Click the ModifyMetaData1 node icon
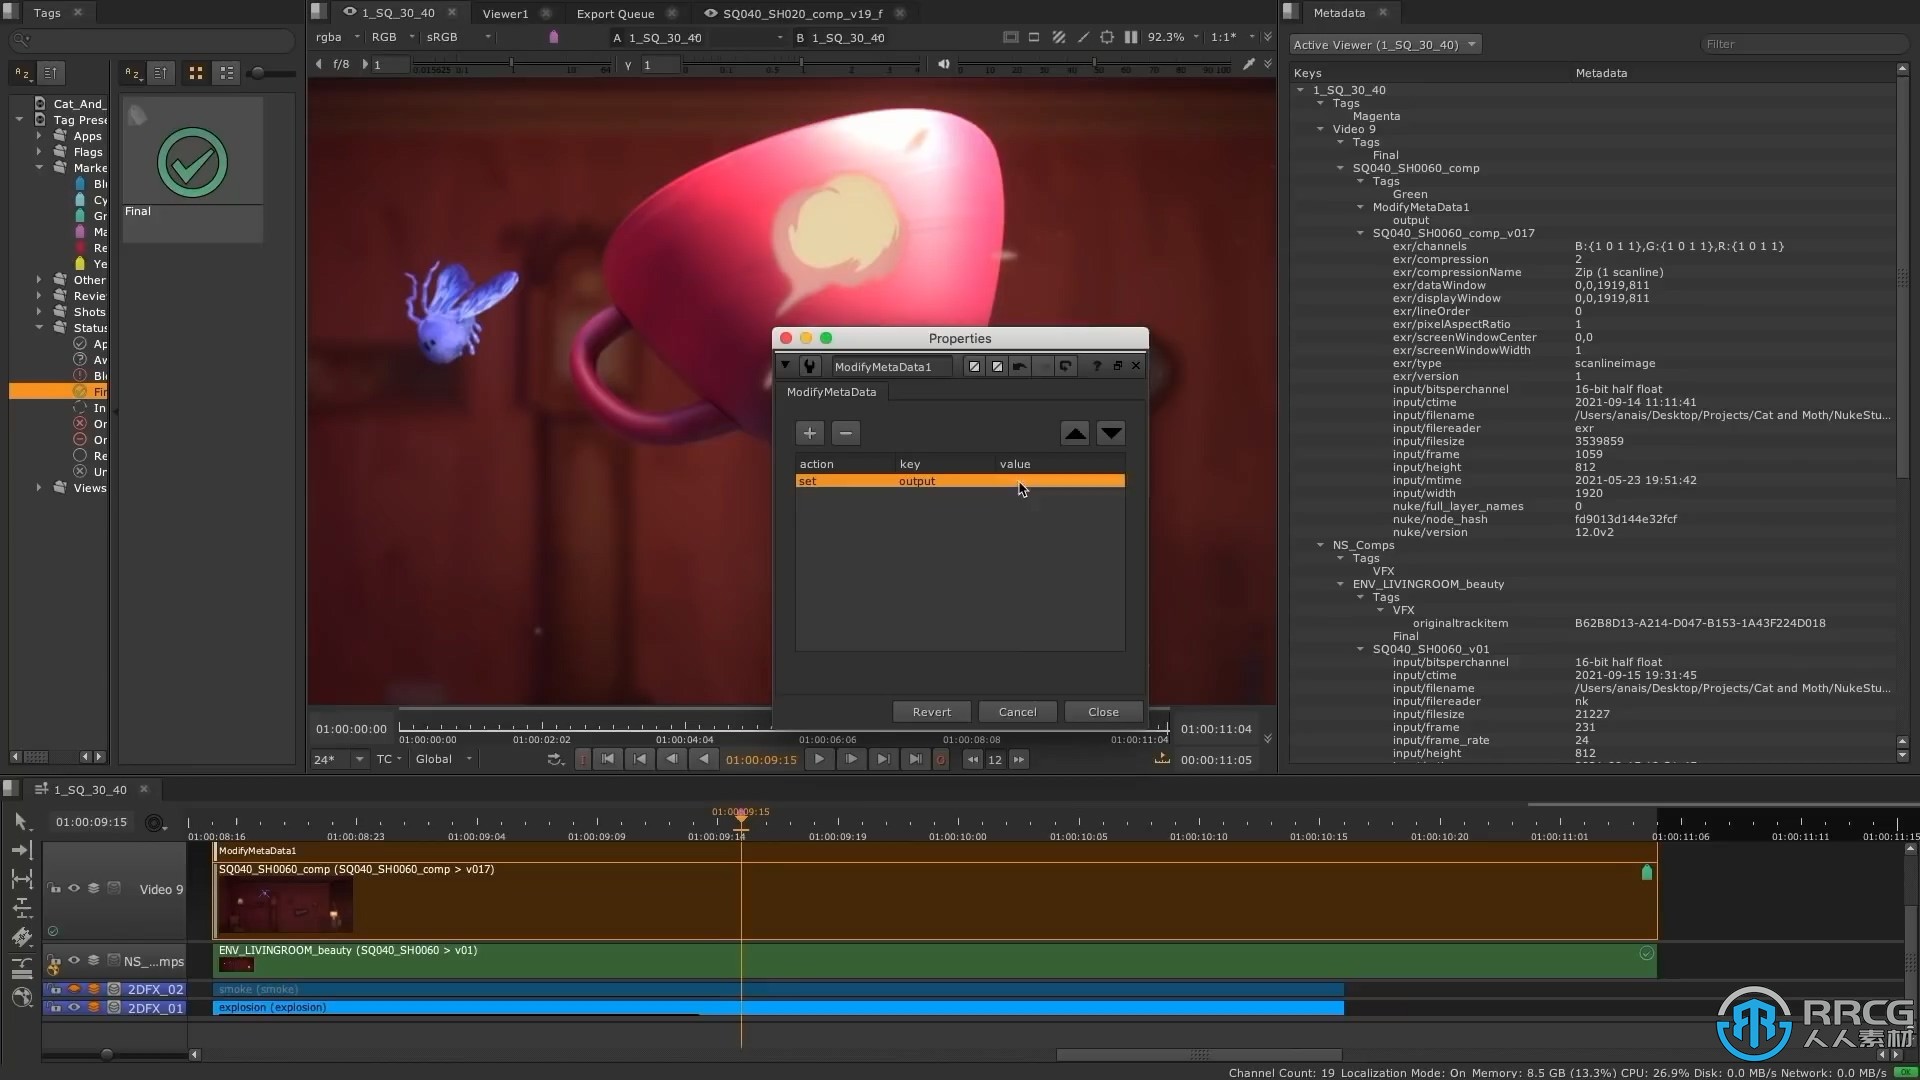This screenshot has width=1920, height=1080. 810,365
